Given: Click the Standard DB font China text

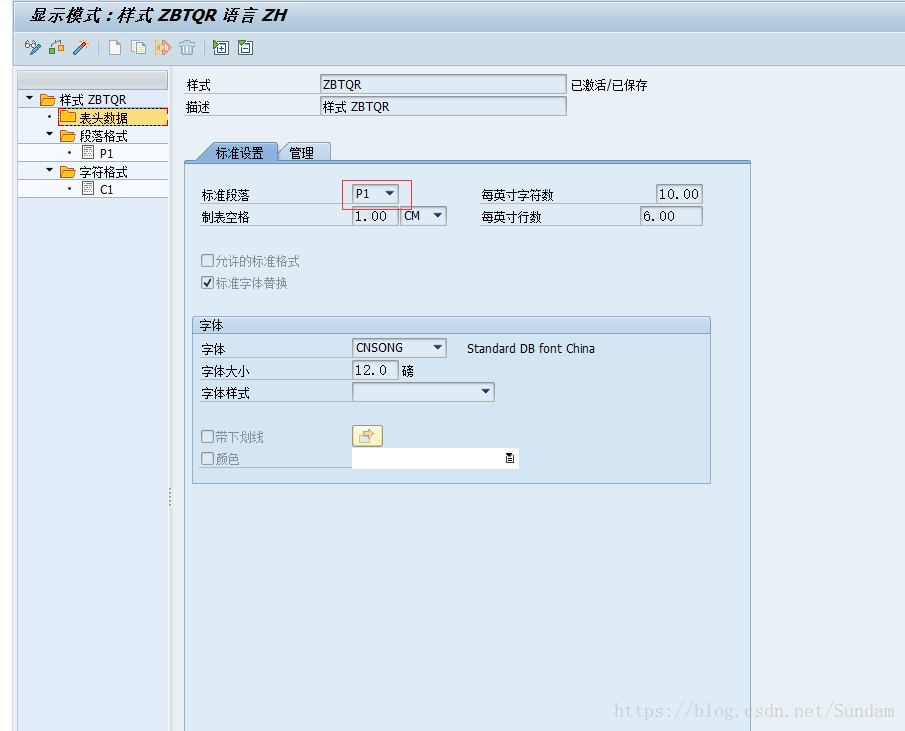Looking at the screenshot, I should click(x=530, y=348).
